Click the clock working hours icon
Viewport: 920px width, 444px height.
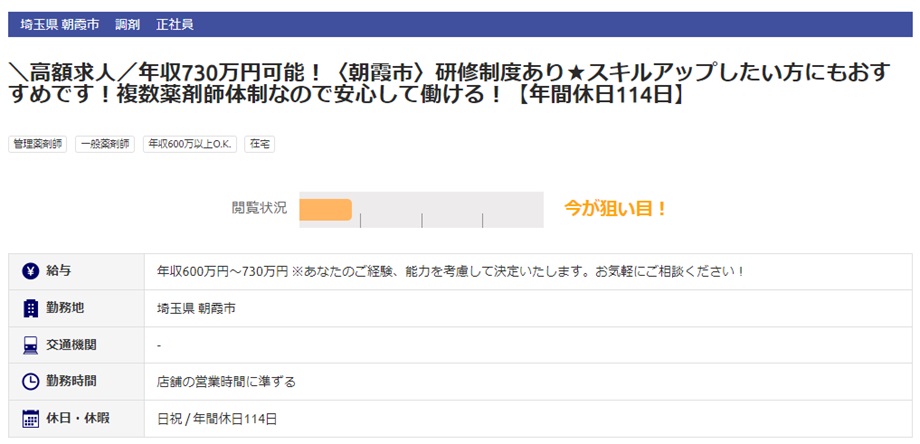pos(30,381)
